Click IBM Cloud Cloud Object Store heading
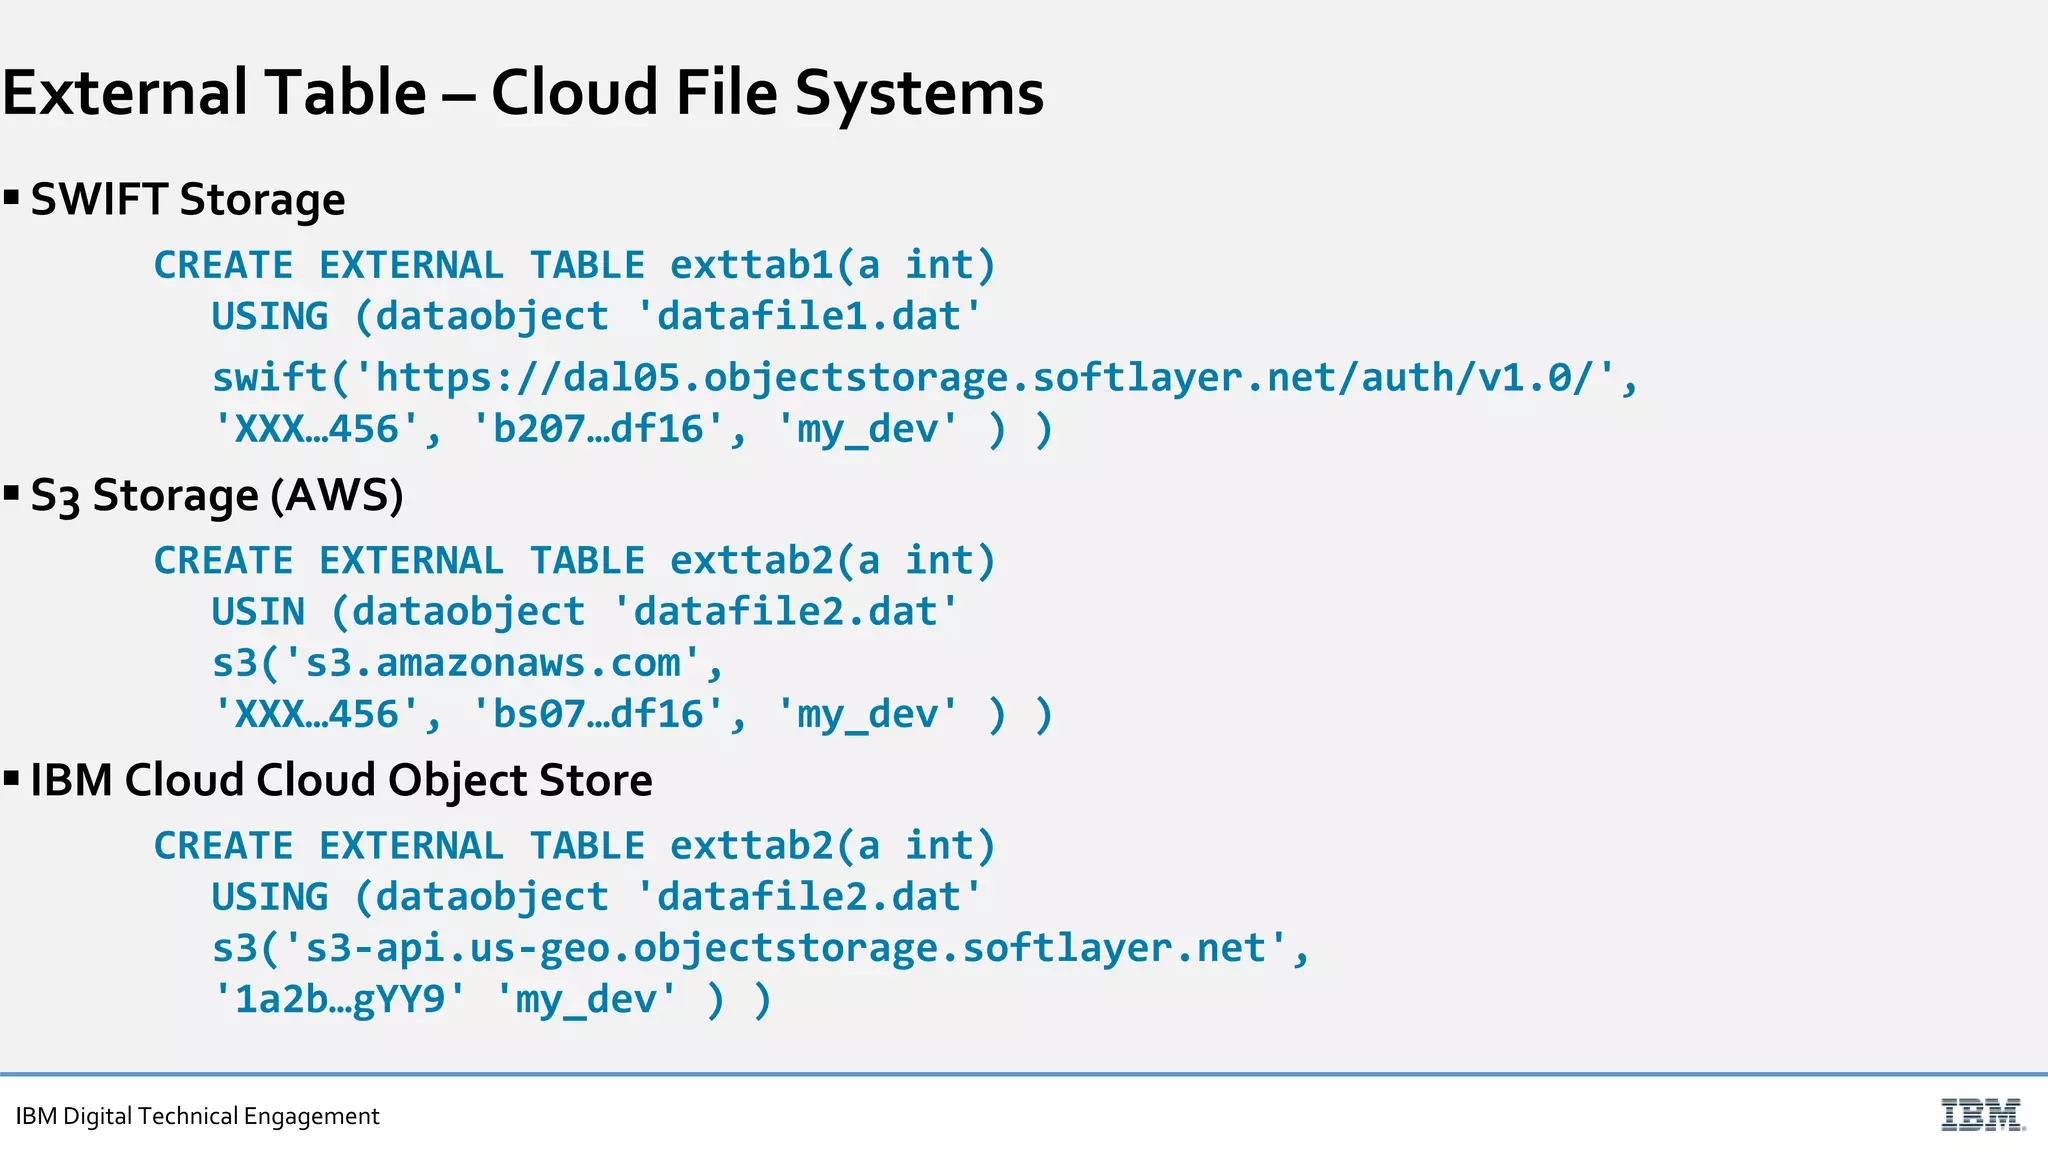 341,780
